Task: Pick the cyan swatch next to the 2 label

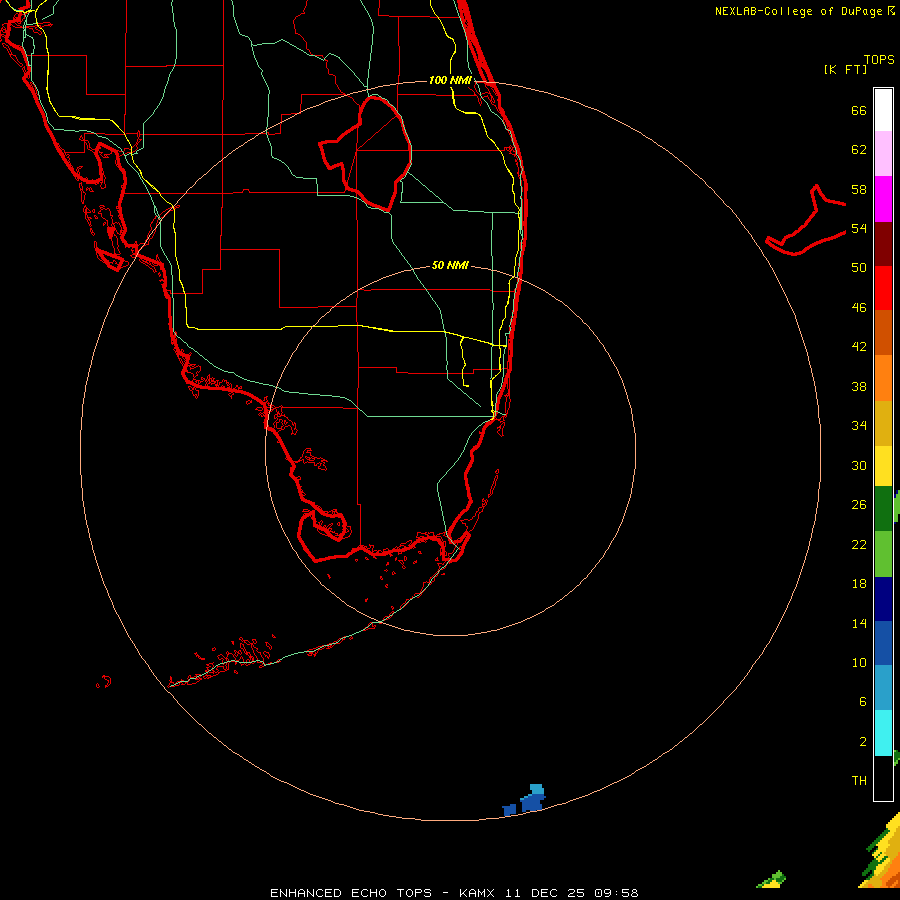Action: (x=883, y=732)
